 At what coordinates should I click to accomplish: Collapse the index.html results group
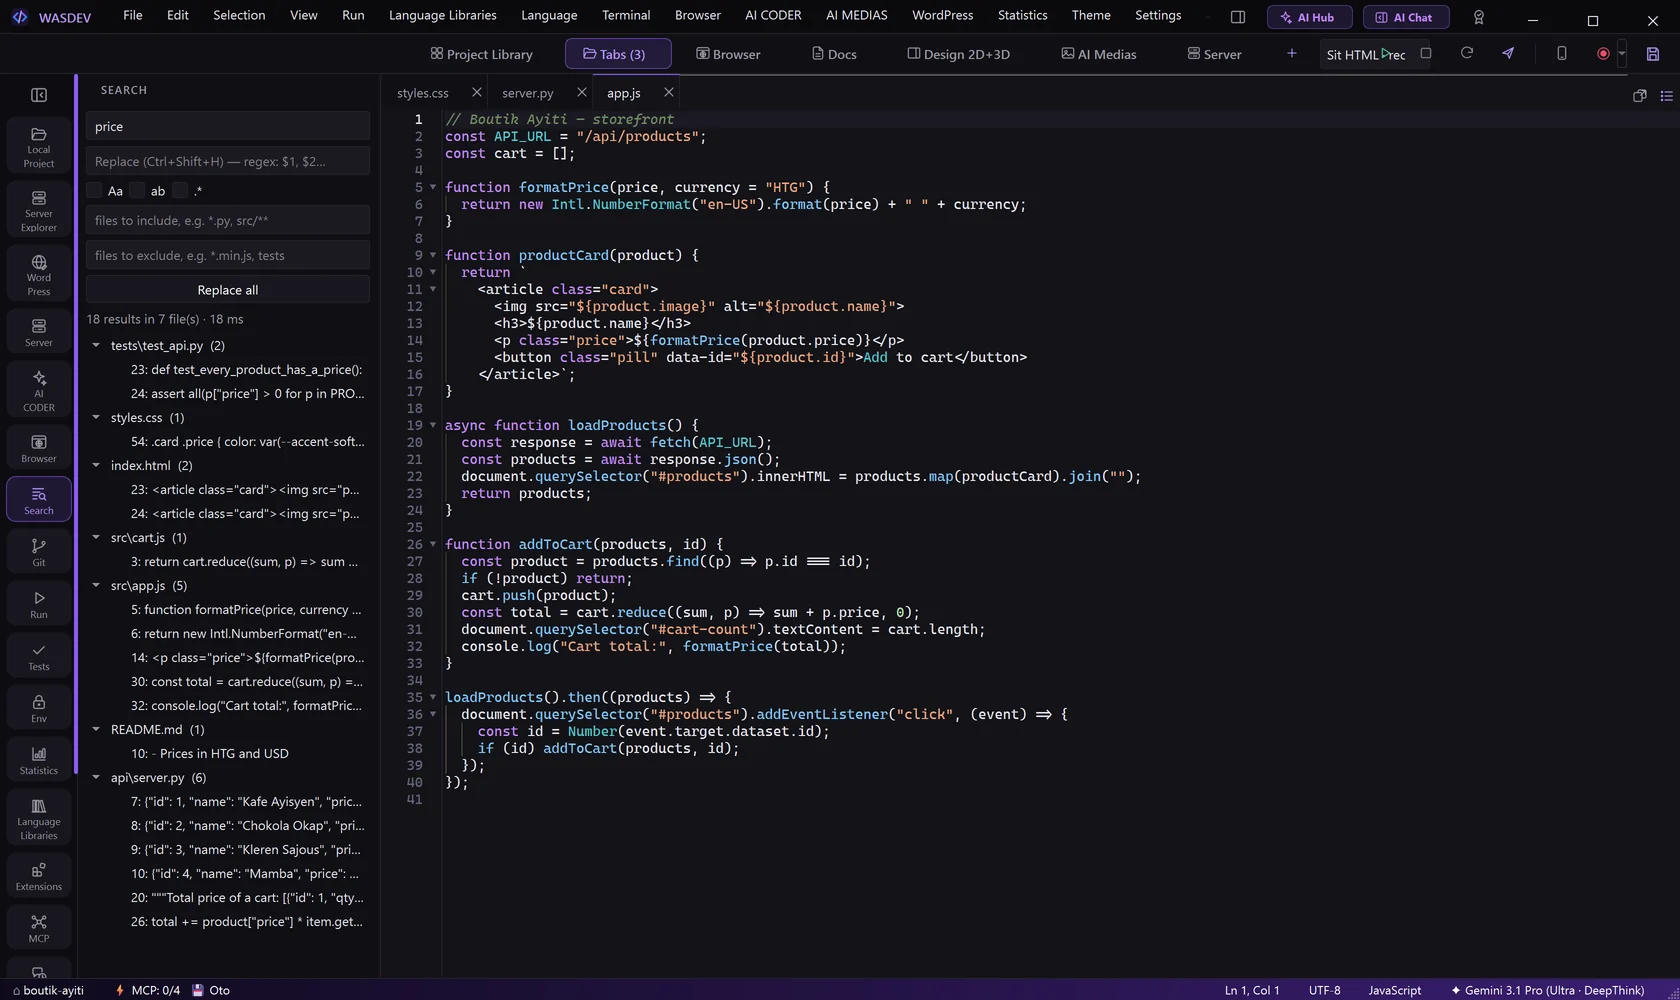pyautogui.click(x=96, y=465)
